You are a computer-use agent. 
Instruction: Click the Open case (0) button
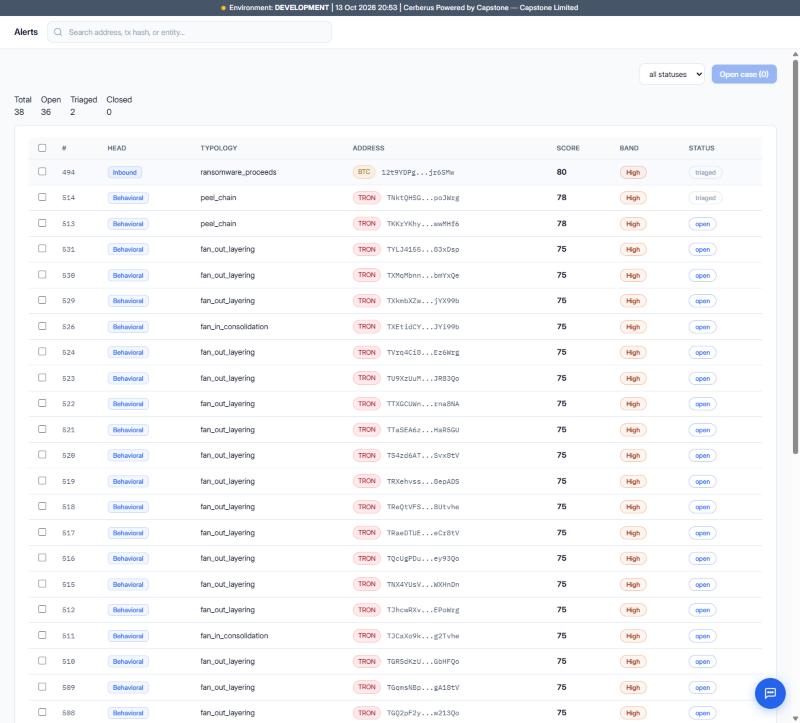click(744, 74)
